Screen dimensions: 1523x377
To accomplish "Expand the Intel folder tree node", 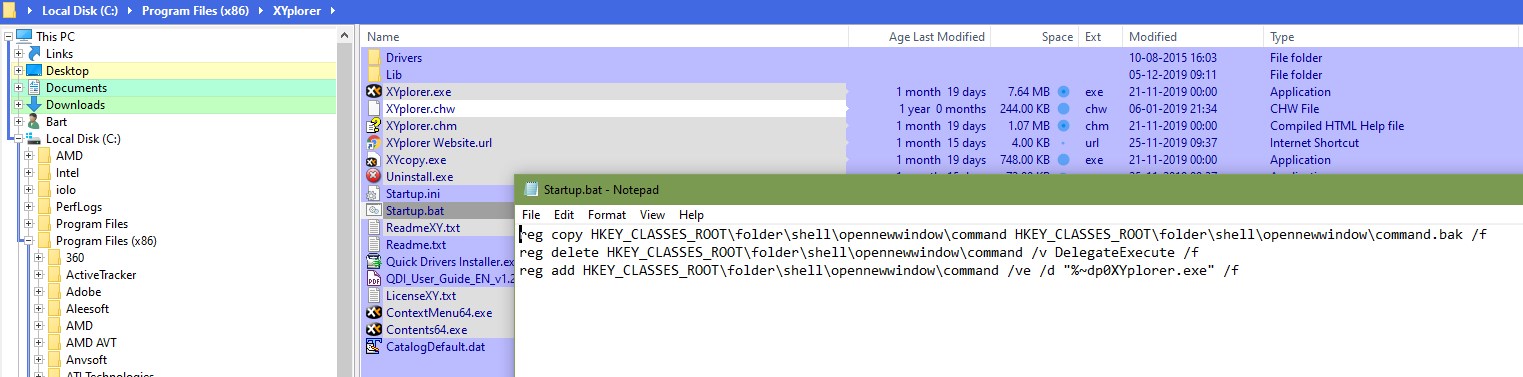I will (29, 173).
